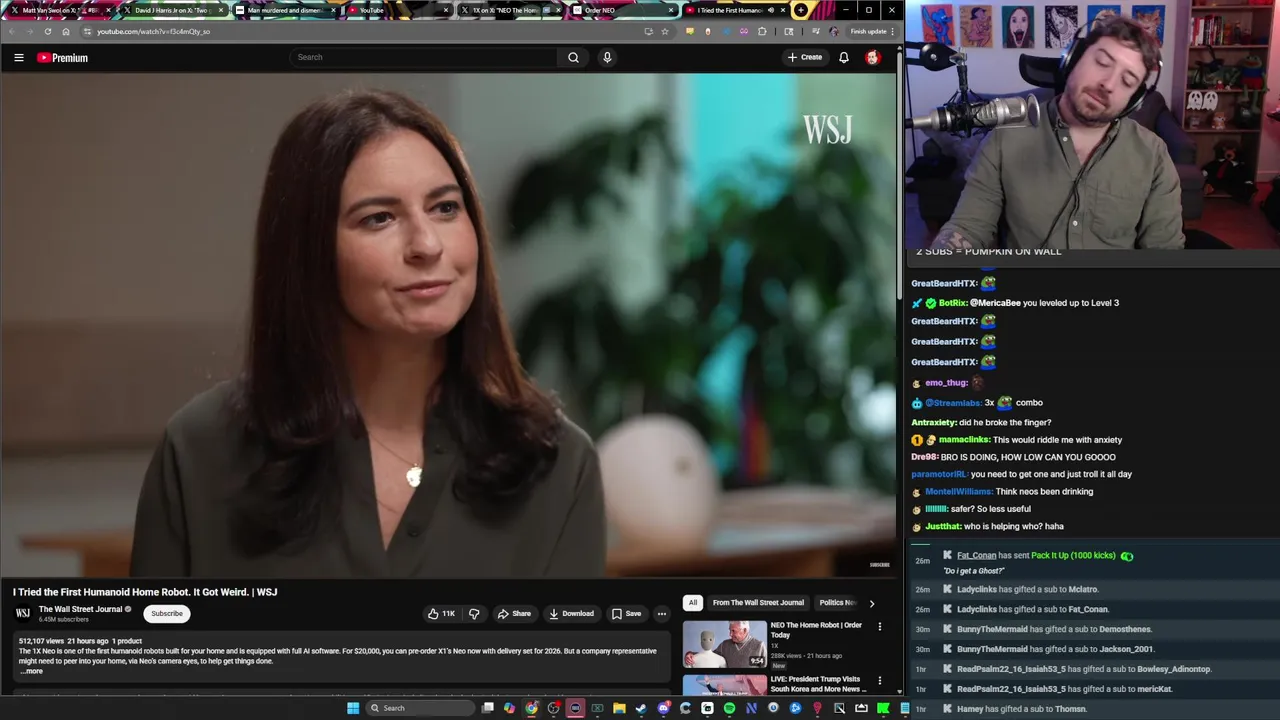Open LIVE: President Trump Visits video title
Screen dimensions: 1280x720
click(x=816, y=684)
